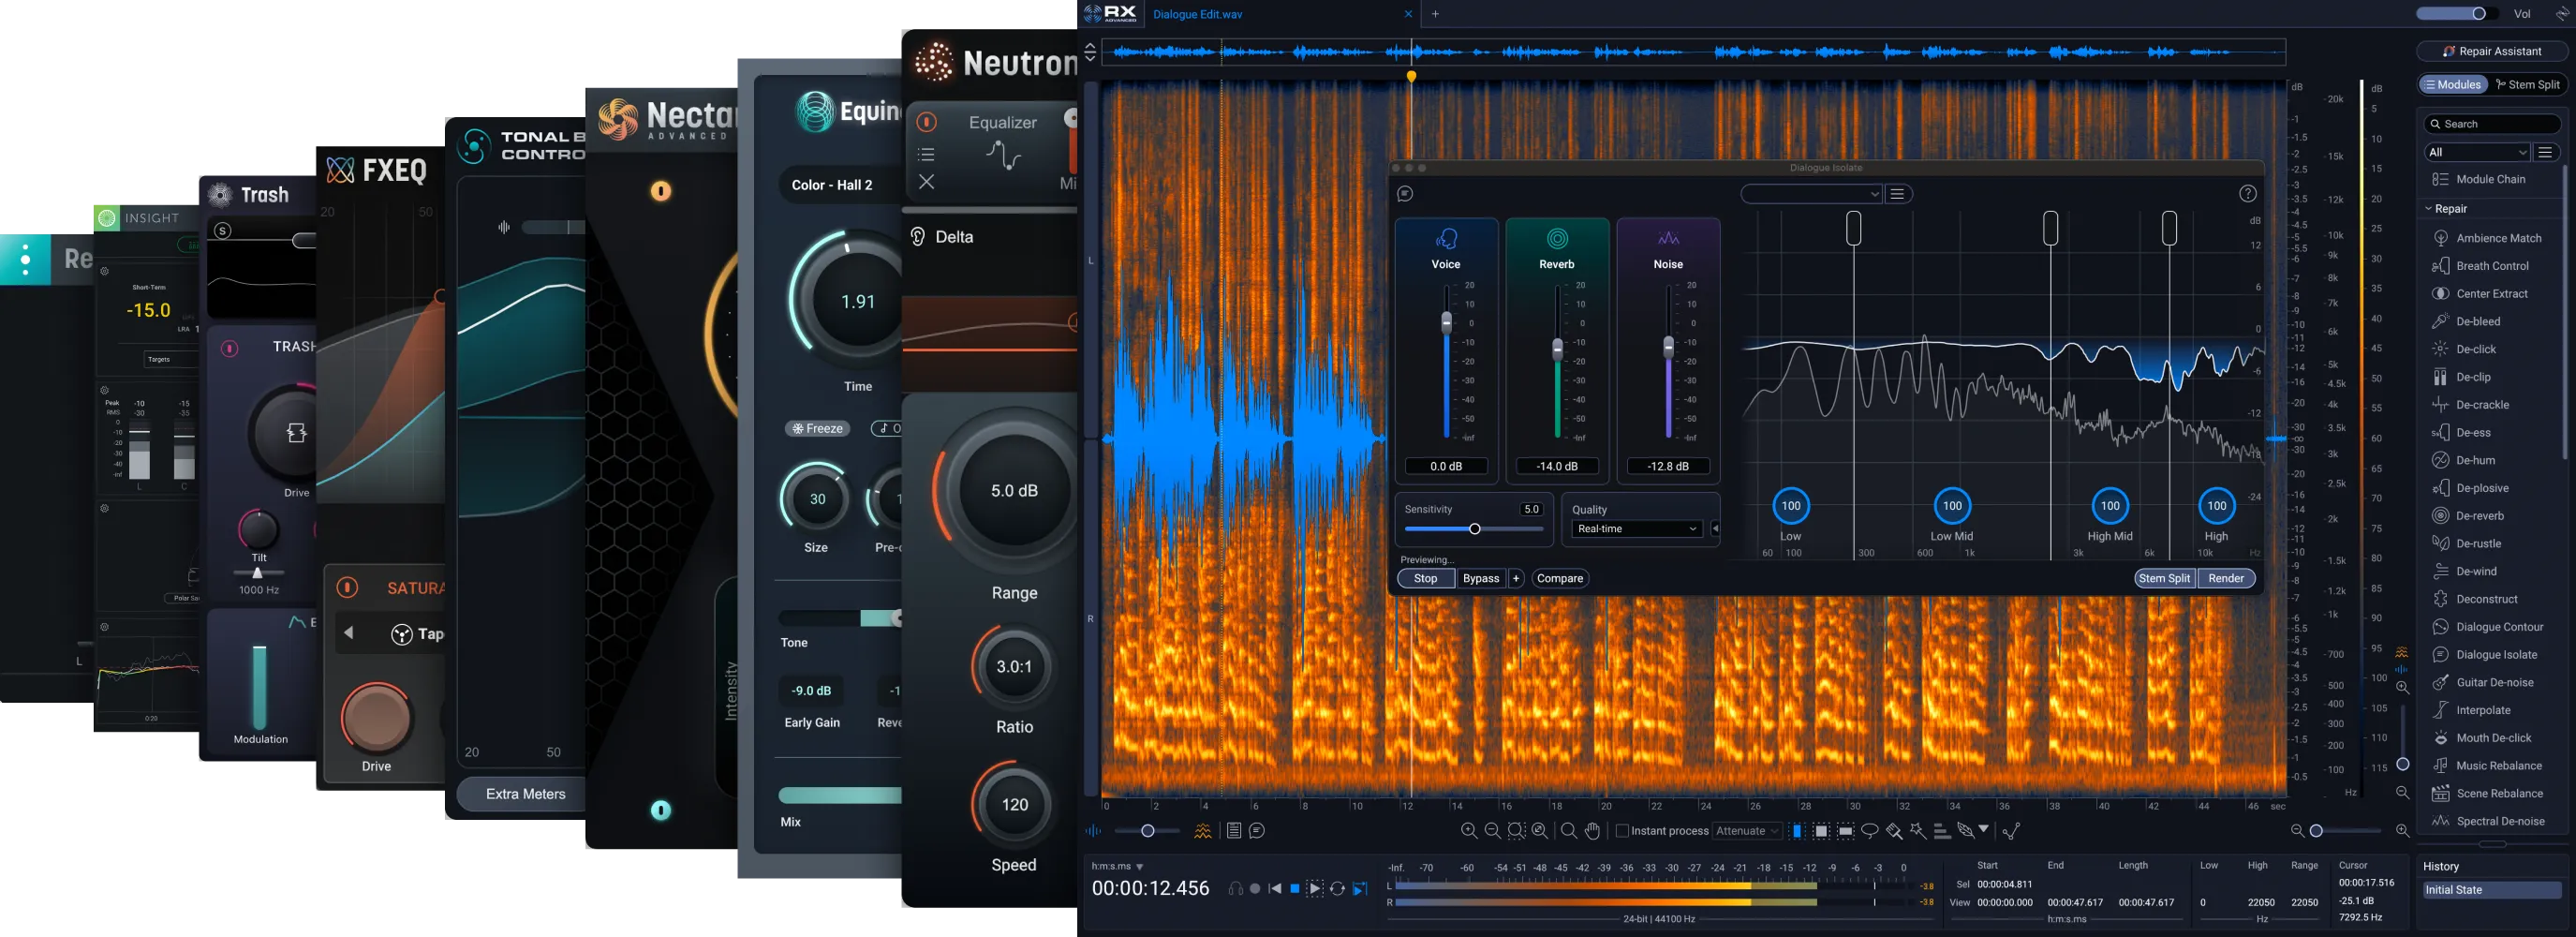Click the Repair Assistant button
Image resolution: width=2576 pixels, height=937 pixels.
click(x=2492, y=50)
